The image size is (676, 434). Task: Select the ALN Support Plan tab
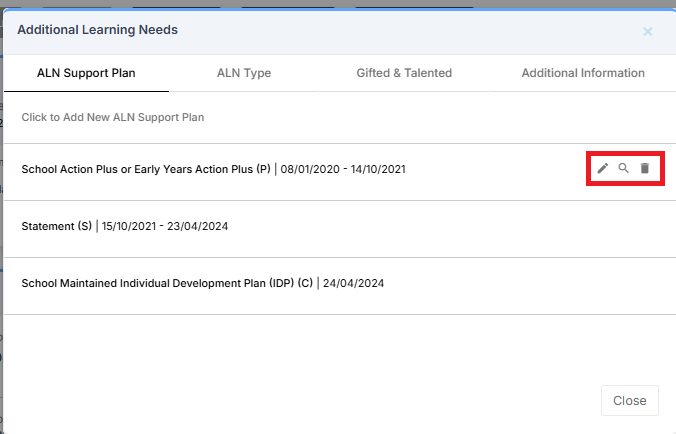pyautogui.click(x=86, y=73)
